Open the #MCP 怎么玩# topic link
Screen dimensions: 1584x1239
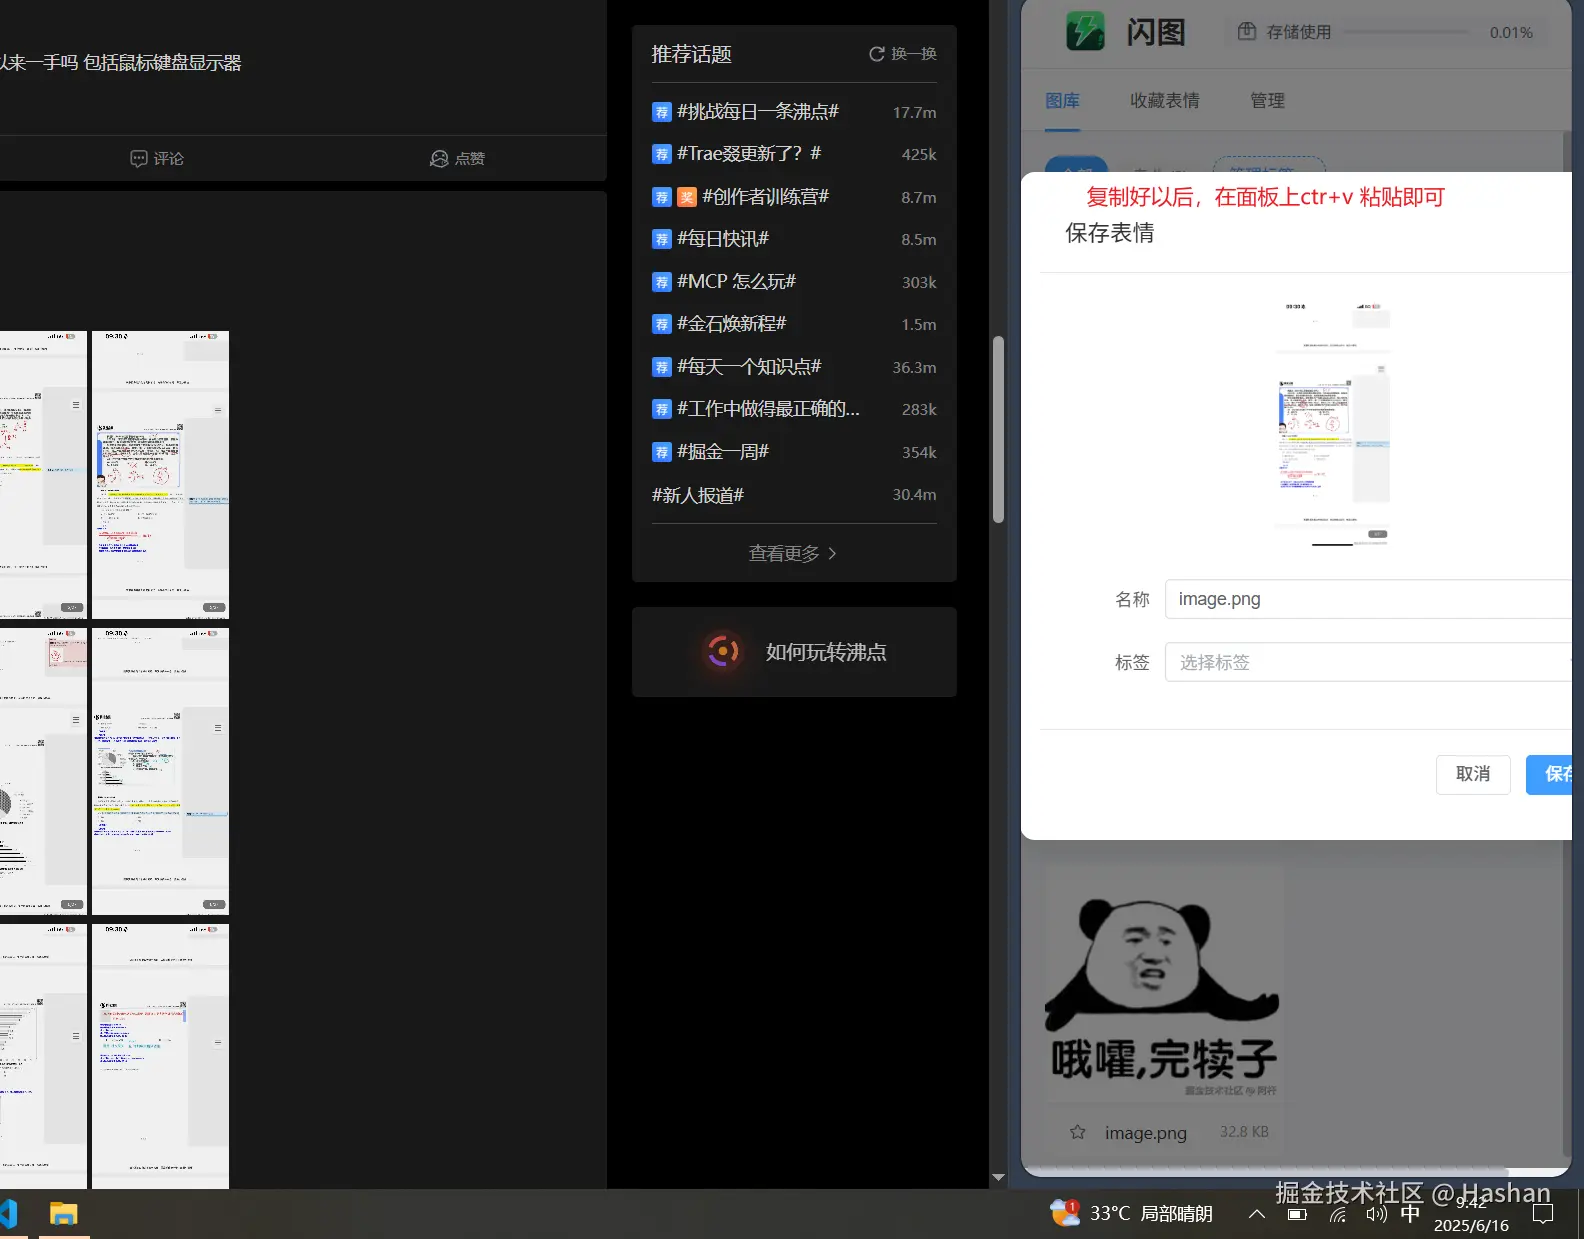(x=736, y=282)
